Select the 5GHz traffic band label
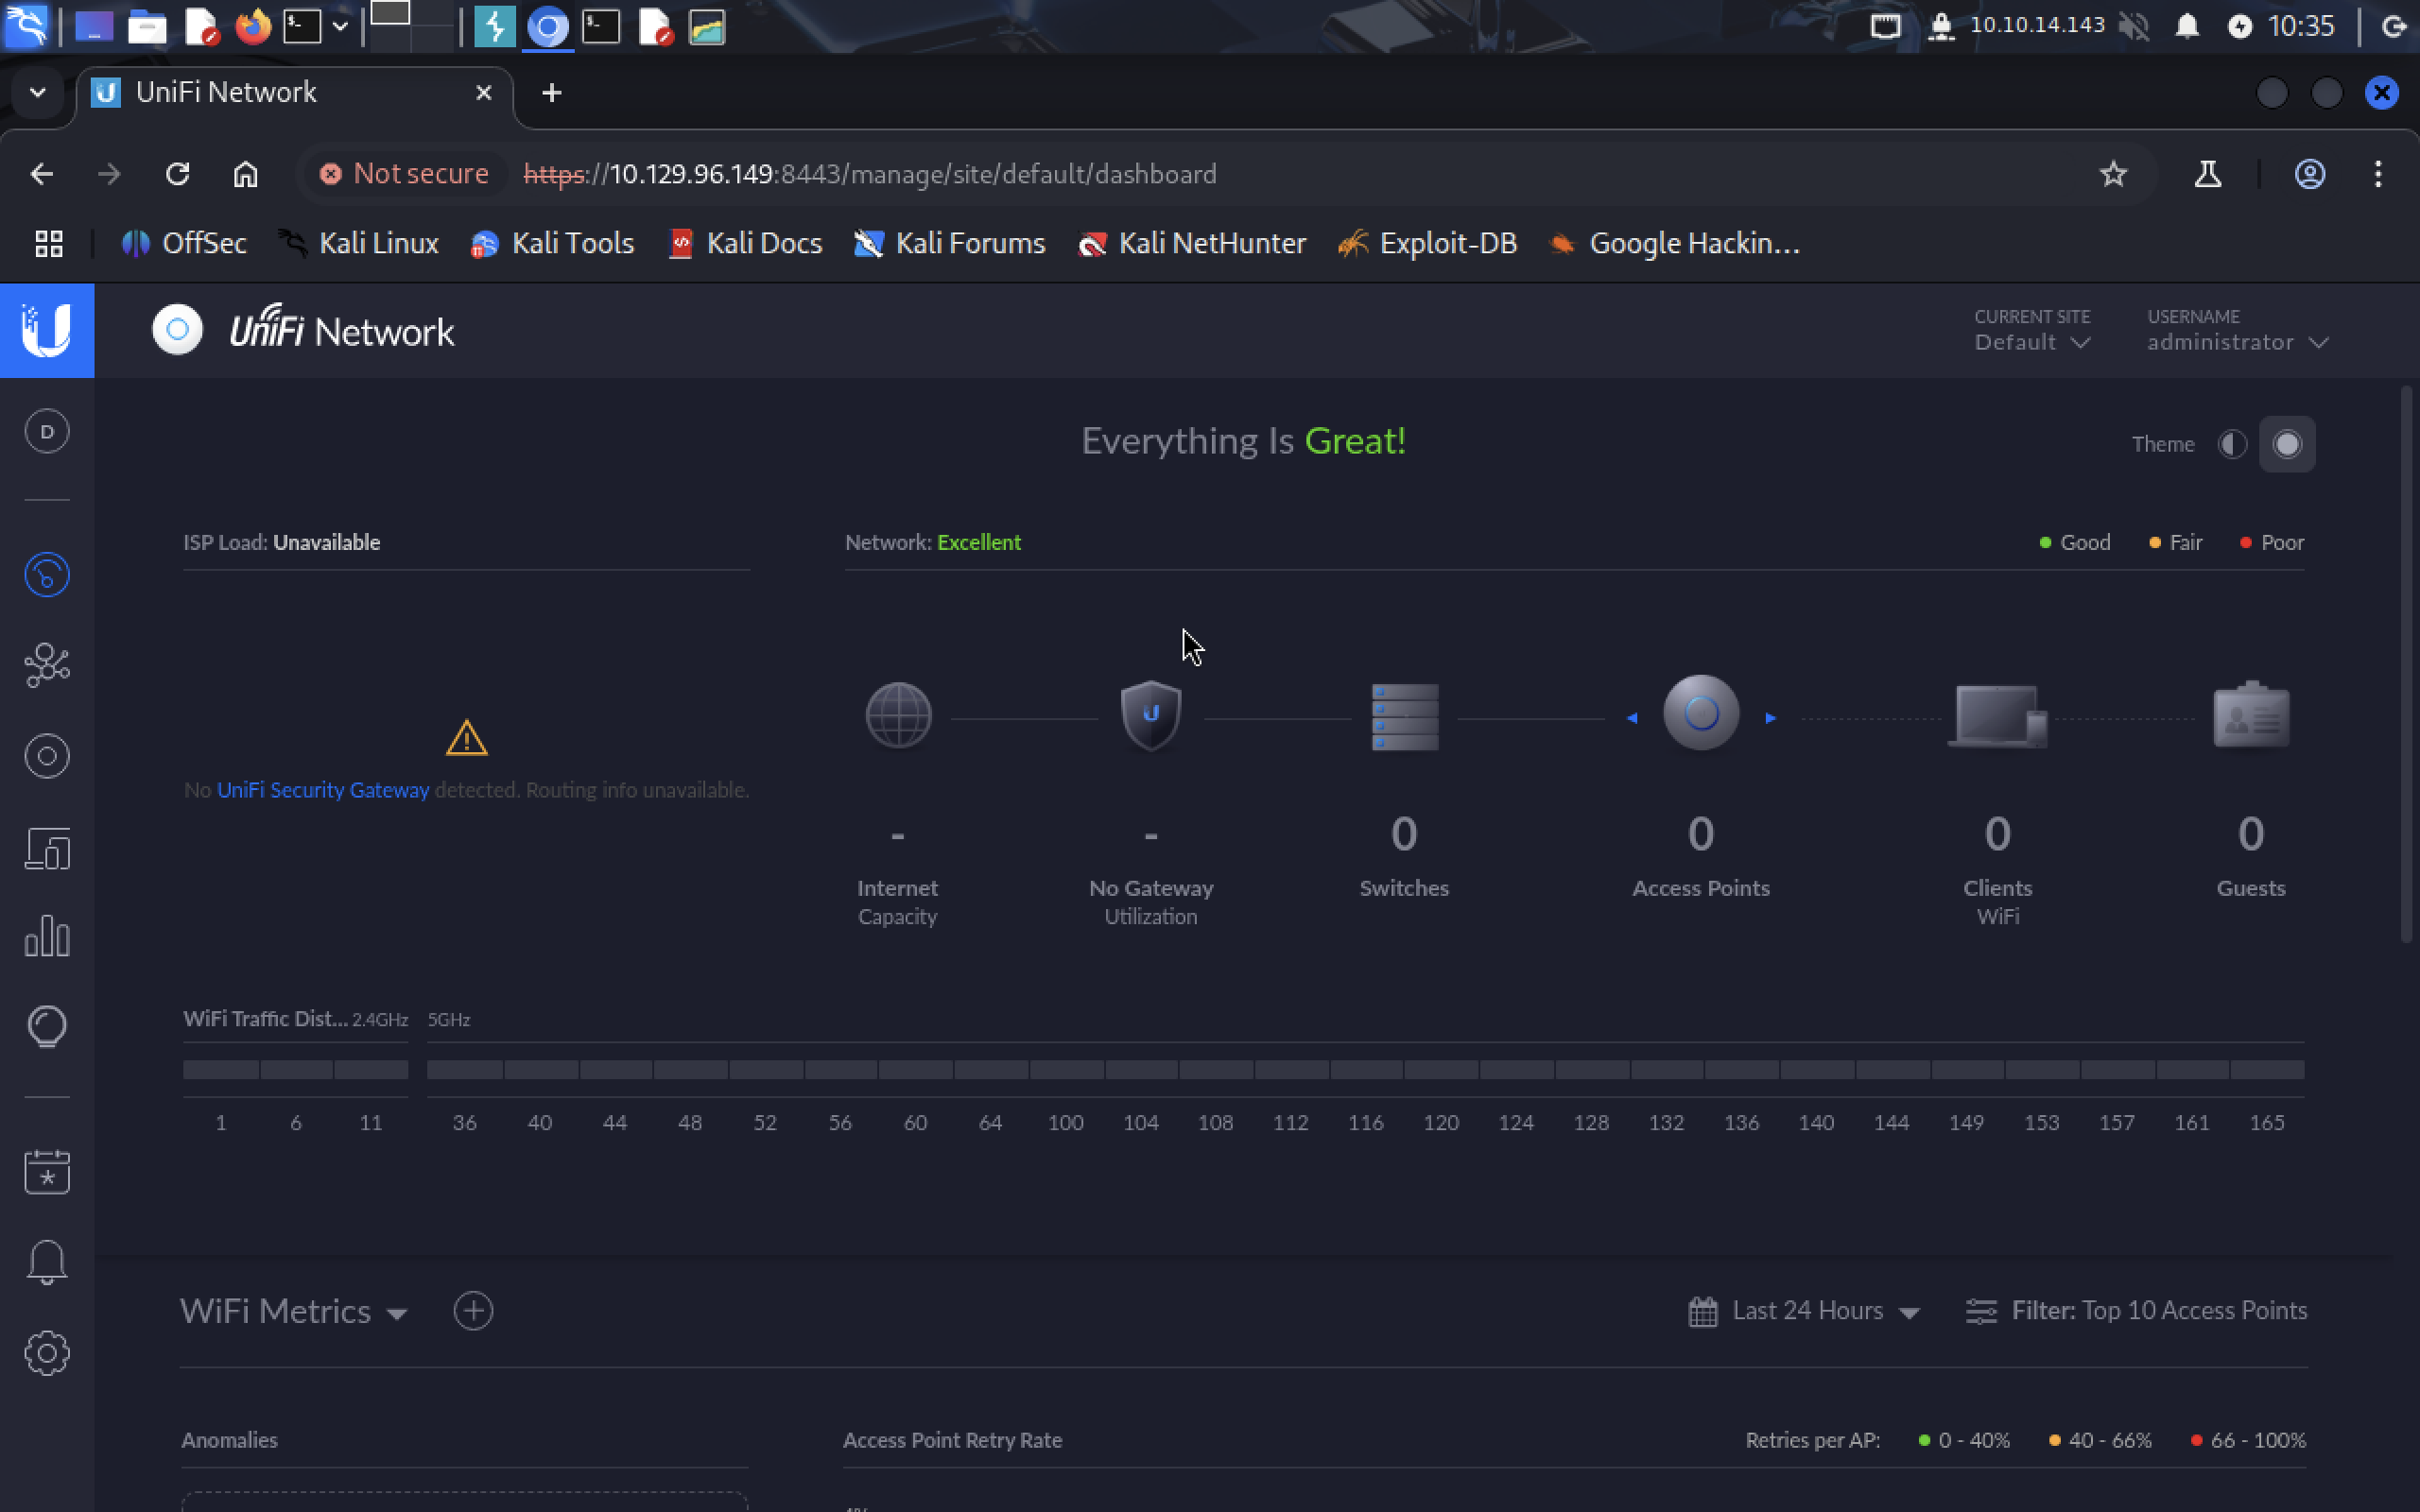The width and height of the screenshot is (2420, 1512). 449,1020
